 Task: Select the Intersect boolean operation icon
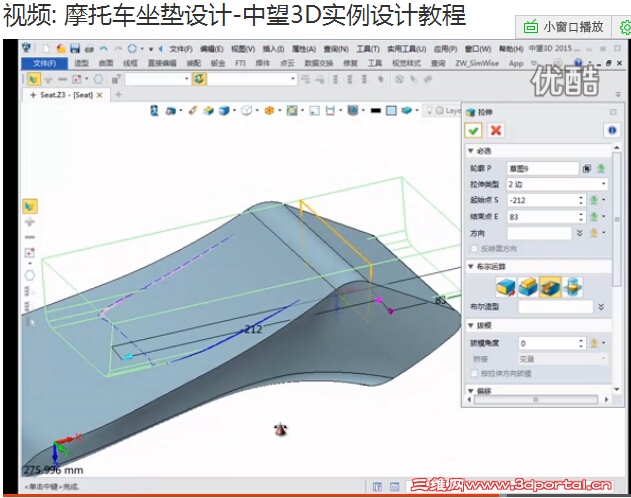tap(572, 287)
